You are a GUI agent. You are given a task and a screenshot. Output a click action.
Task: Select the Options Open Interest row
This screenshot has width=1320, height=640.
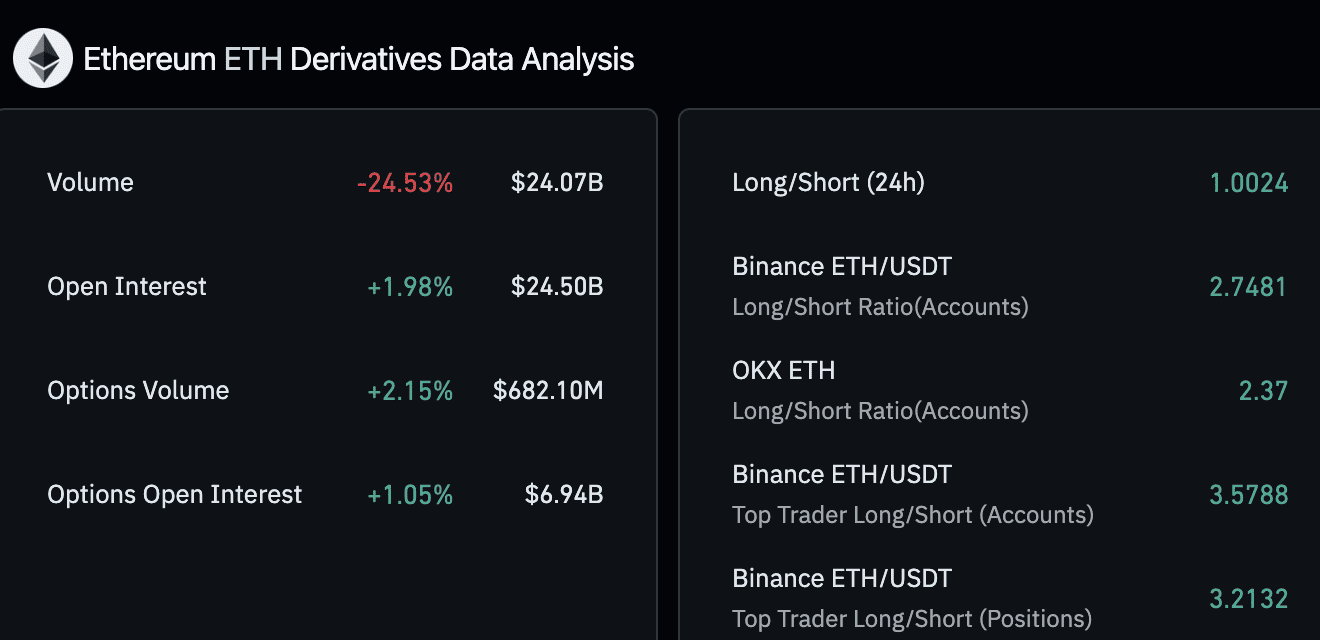tap(174, 494)
